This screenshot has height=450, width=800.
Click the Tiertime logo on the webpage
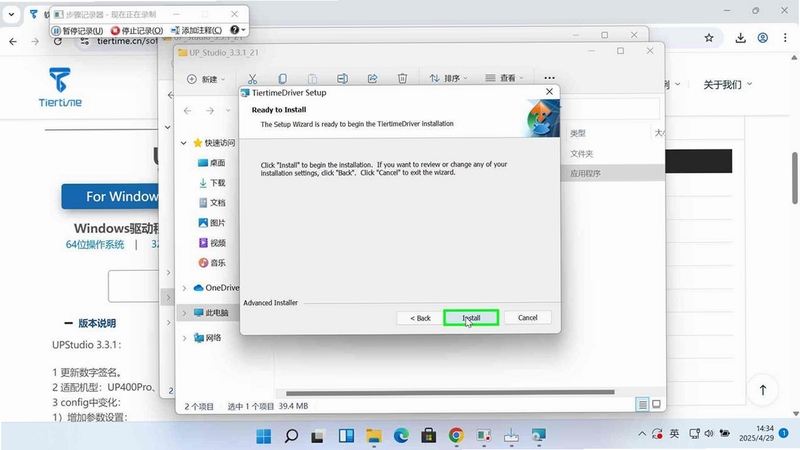[x=60, y=87]
